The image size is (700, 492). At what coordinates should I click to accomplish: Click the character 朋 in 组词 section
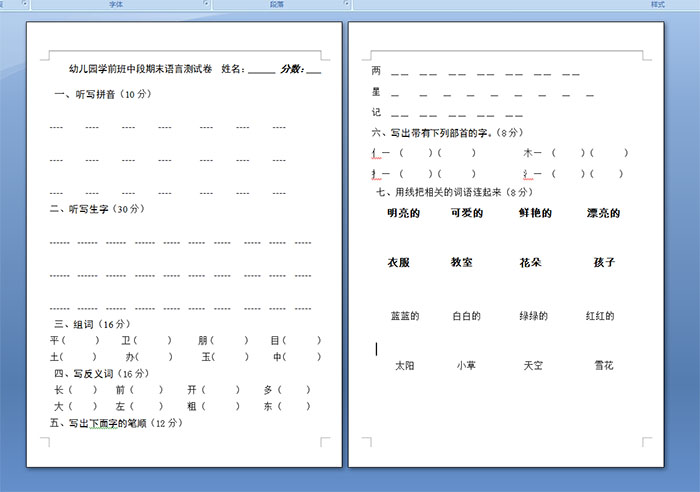click(x=203, y=340)
